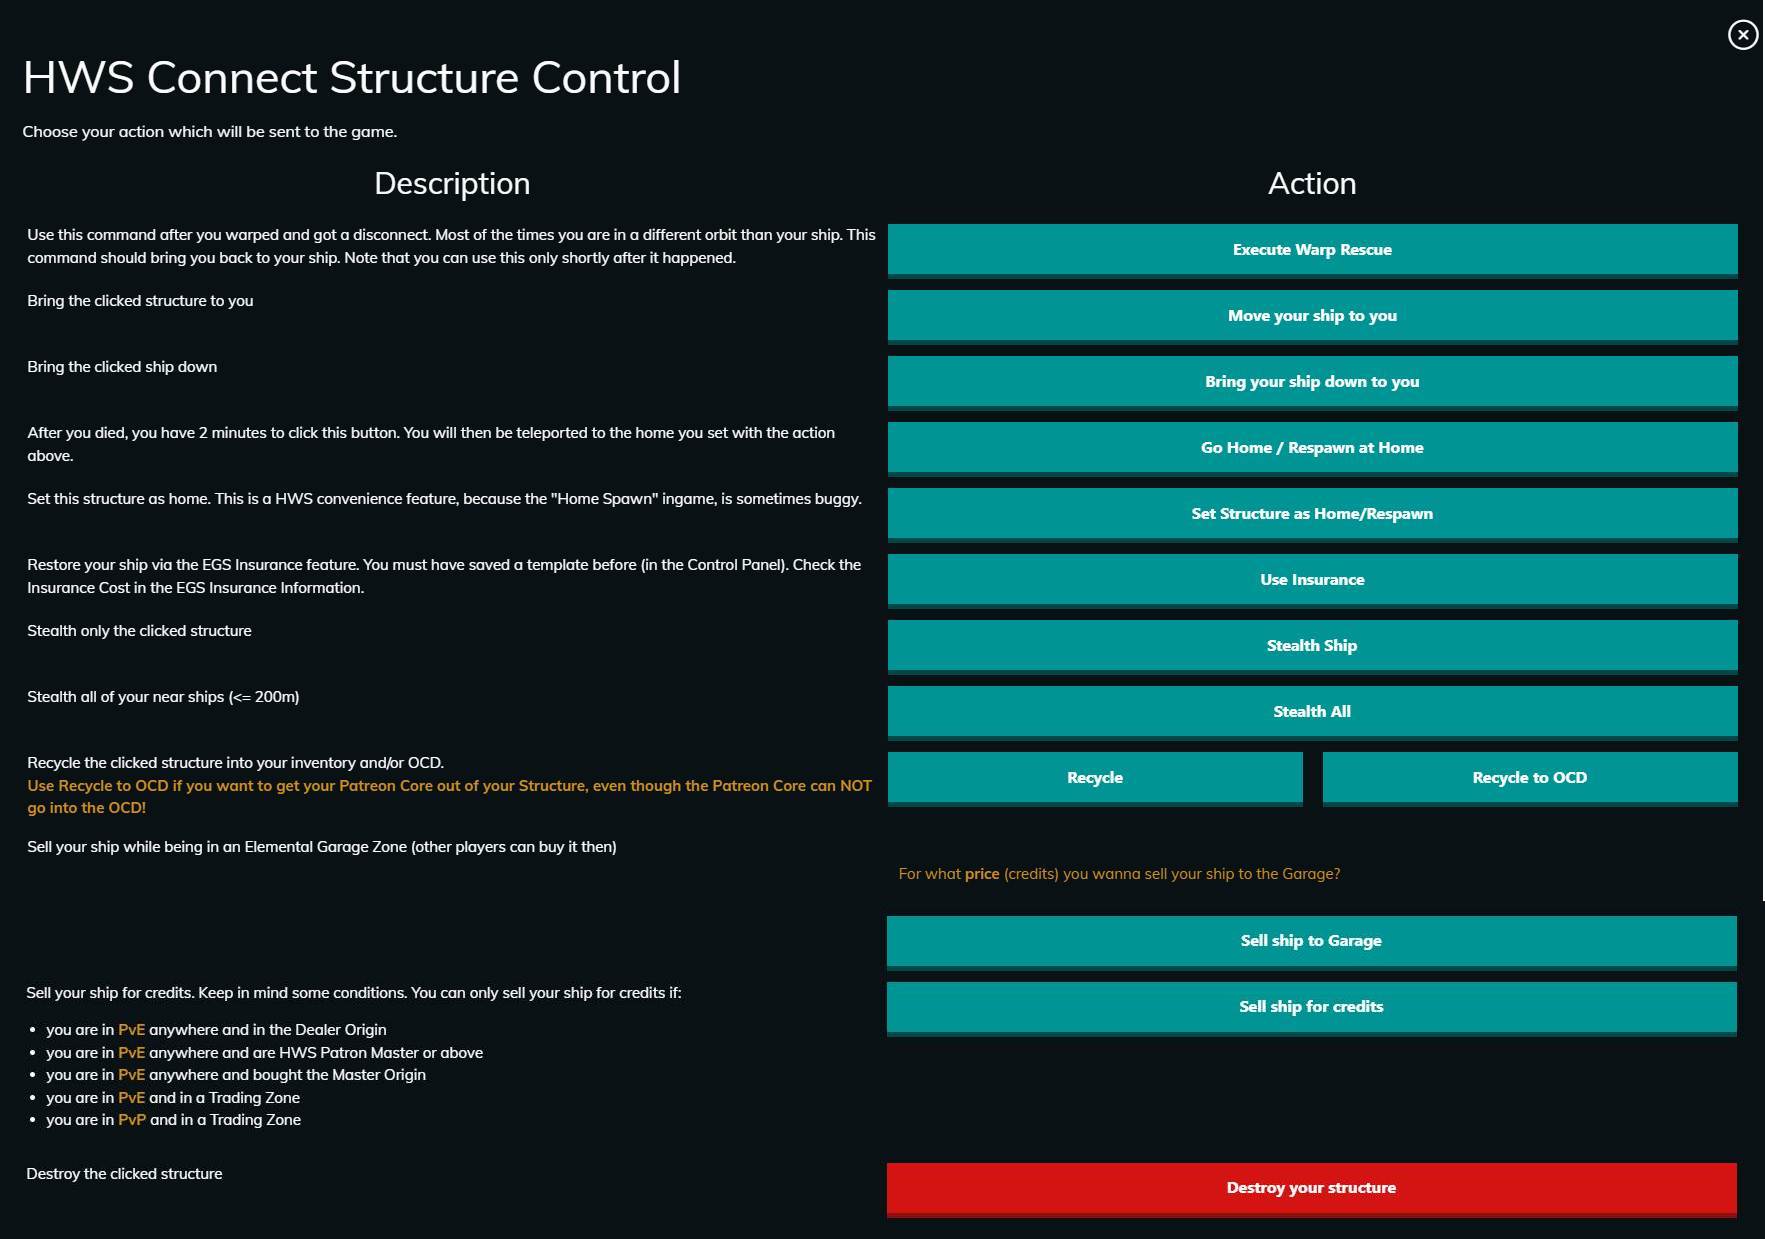Click the Use Insurance button

tap(1312, 580)
